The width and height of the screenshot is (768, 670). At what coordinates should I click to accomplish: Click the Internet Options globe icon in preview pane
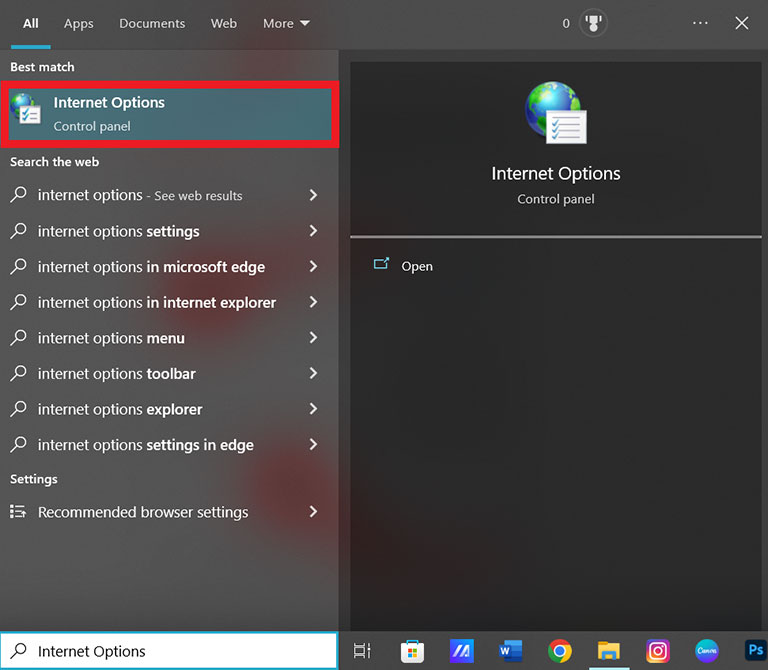pyautogui.click(x=556, y=113)
